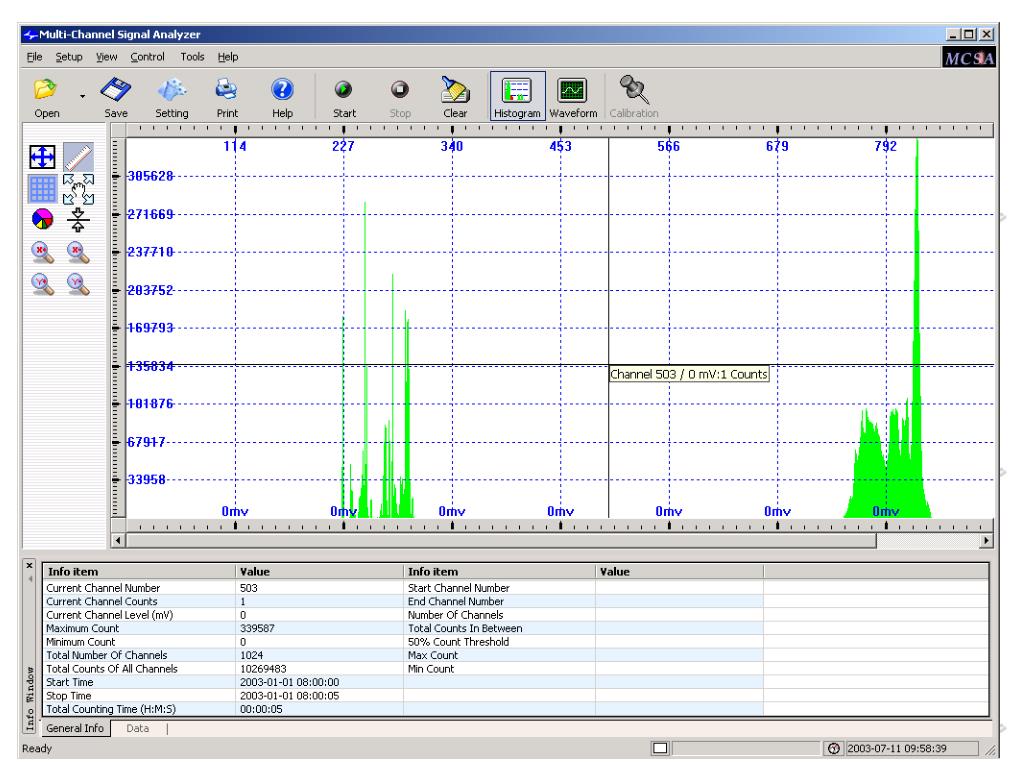Select the Maximum Count value 339587

pyautogui.click(x=257, y=628)
